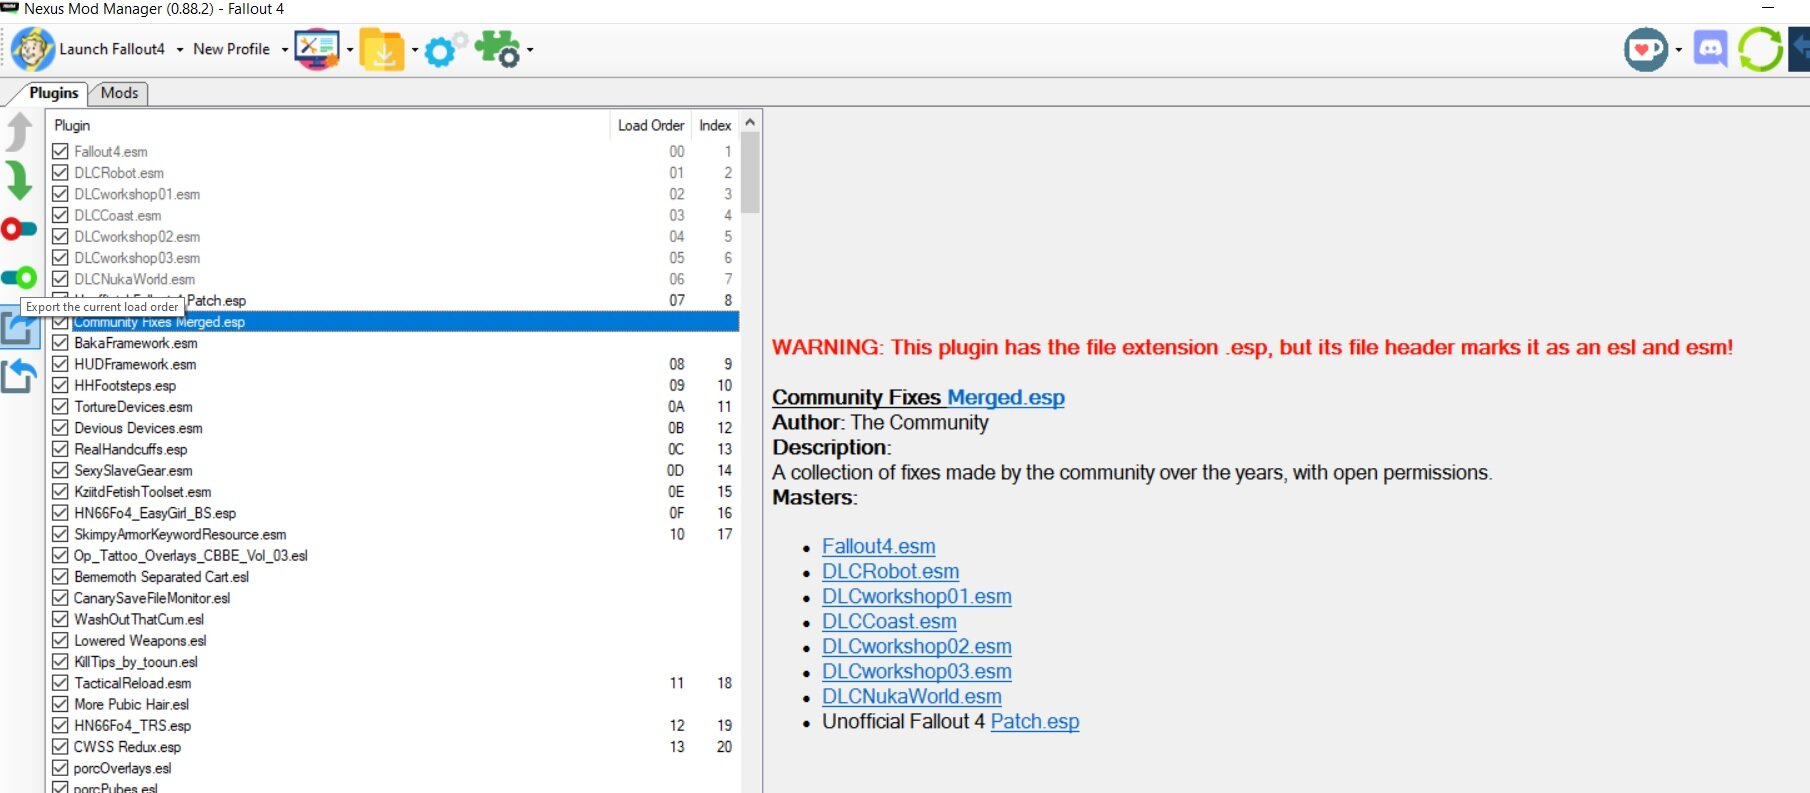1810x793 pixels.
Task: Click the folder download (add mod) icon
Action: click(382, 49)
